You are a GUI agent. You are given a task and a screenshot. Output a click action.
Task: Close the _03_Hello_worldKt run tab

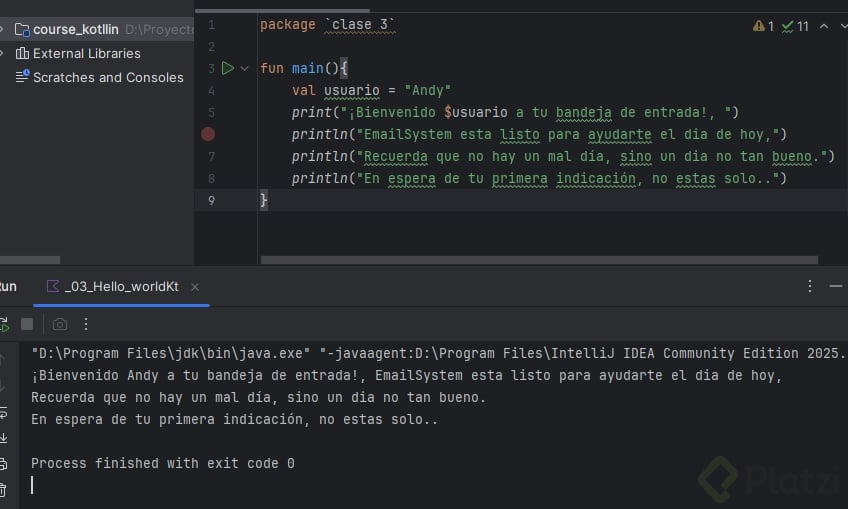(195, 287)
